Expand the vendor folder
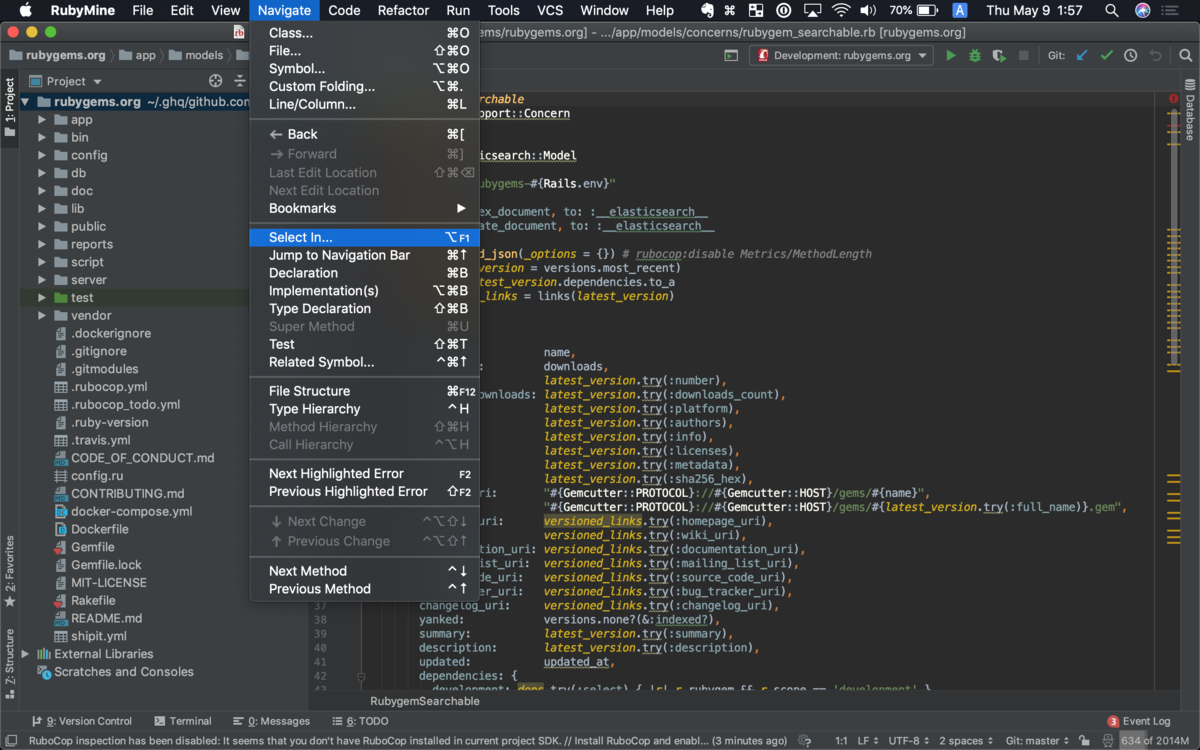Viewport: 1200px width, 750px height. [42, 316]
